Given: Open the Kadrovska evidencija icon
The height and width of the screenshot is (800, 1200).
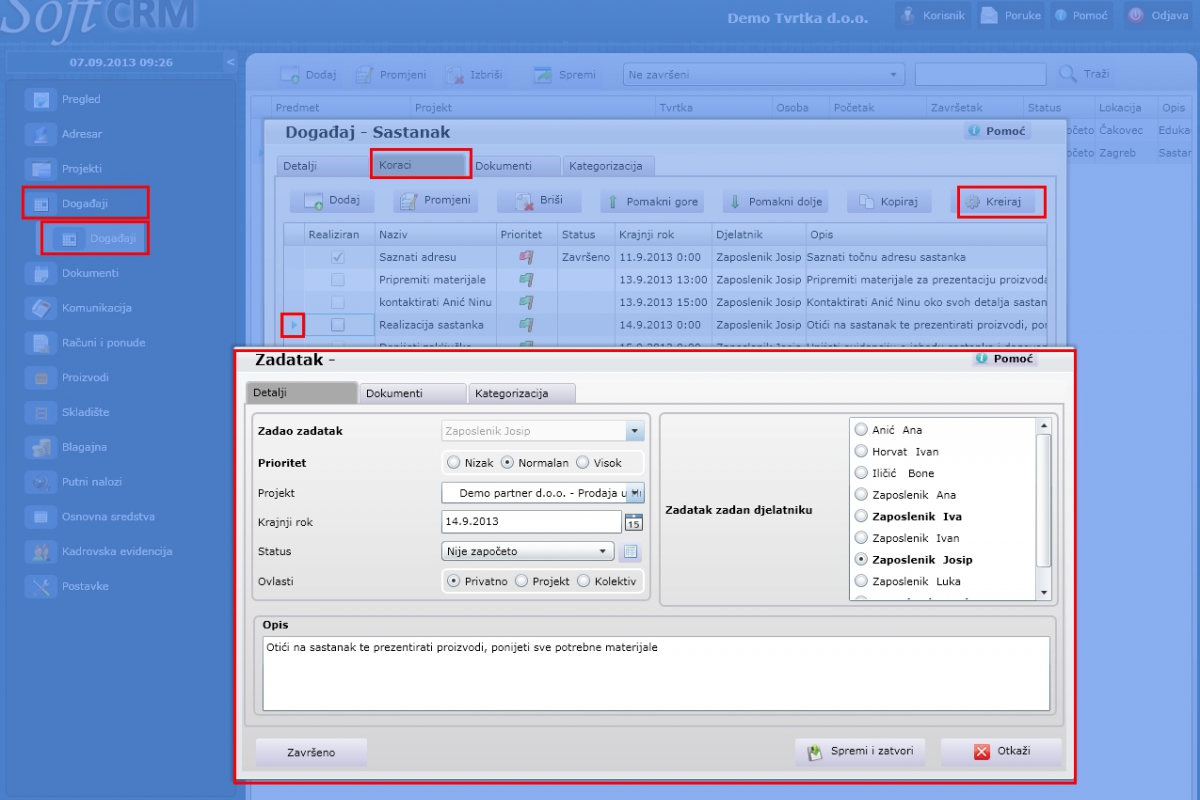Looking at the screenshot, I should pos(41,551).
